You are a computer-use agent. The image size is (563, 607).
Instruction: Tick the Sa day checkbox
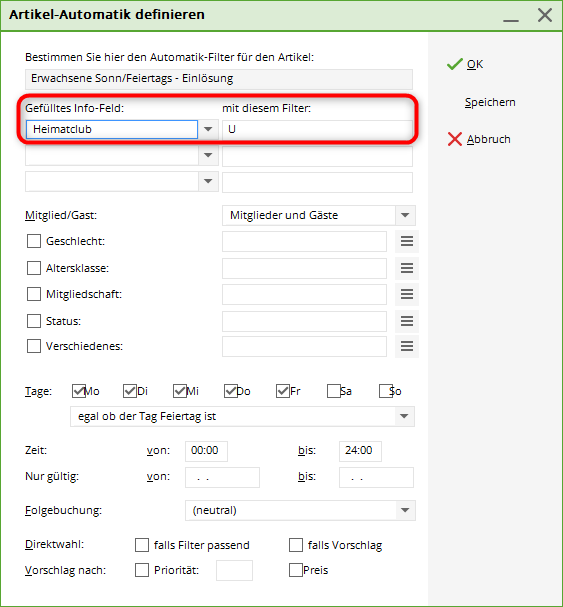click(333, 391)
